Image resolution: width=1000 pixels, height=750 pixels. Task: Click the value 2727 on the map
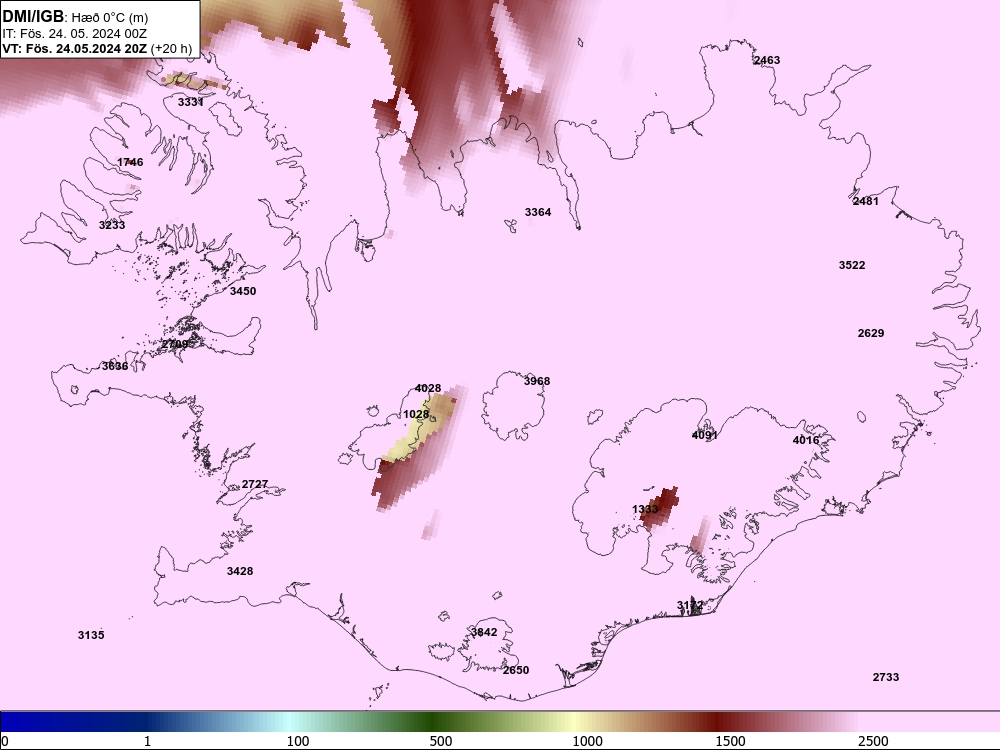click(x=255, y=484)
